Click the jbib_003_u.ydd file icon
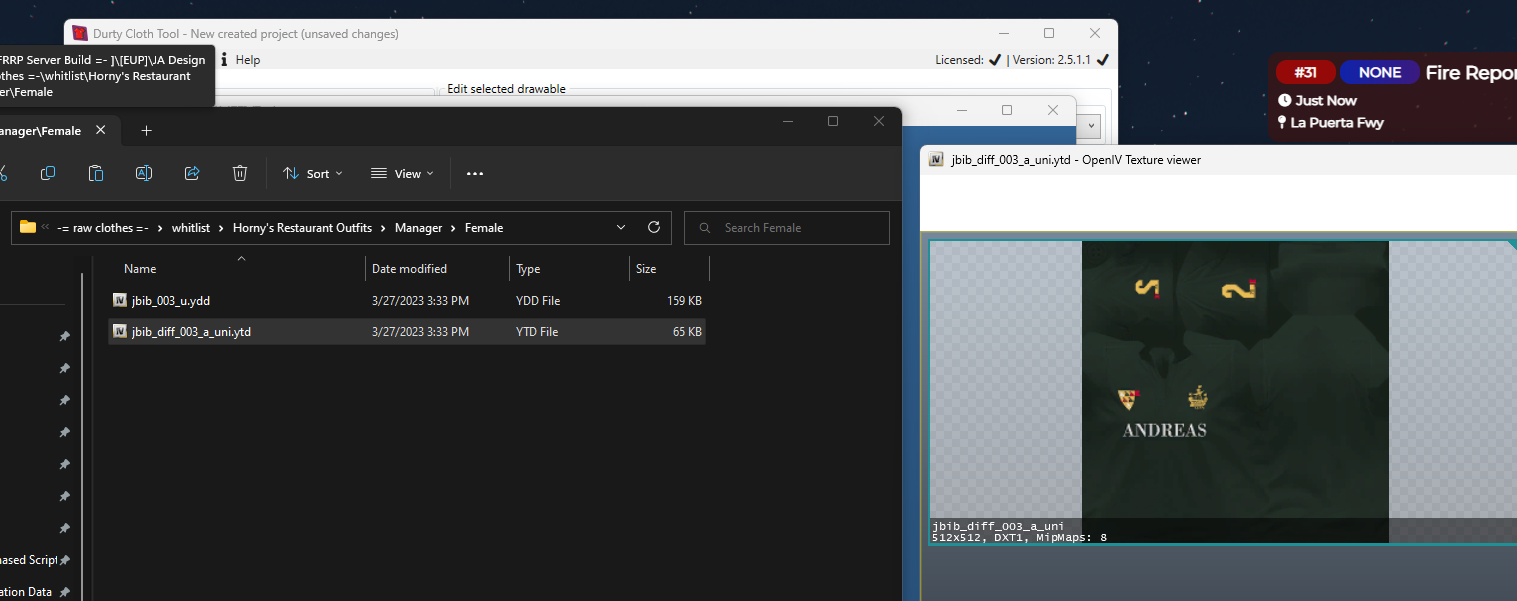Viewport: 1517px width, 601px height. [x=120, y=300]
